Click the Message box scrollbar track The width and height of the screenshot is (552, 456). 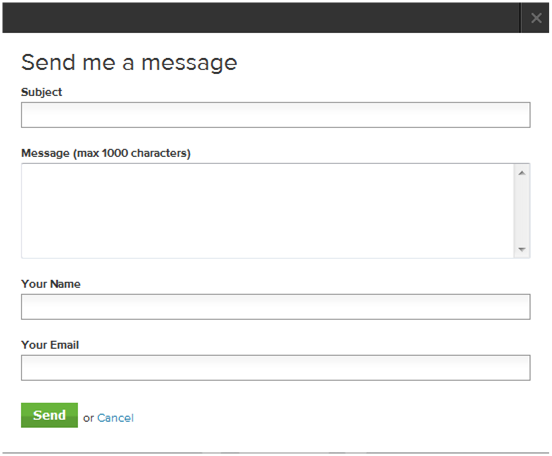522,211
